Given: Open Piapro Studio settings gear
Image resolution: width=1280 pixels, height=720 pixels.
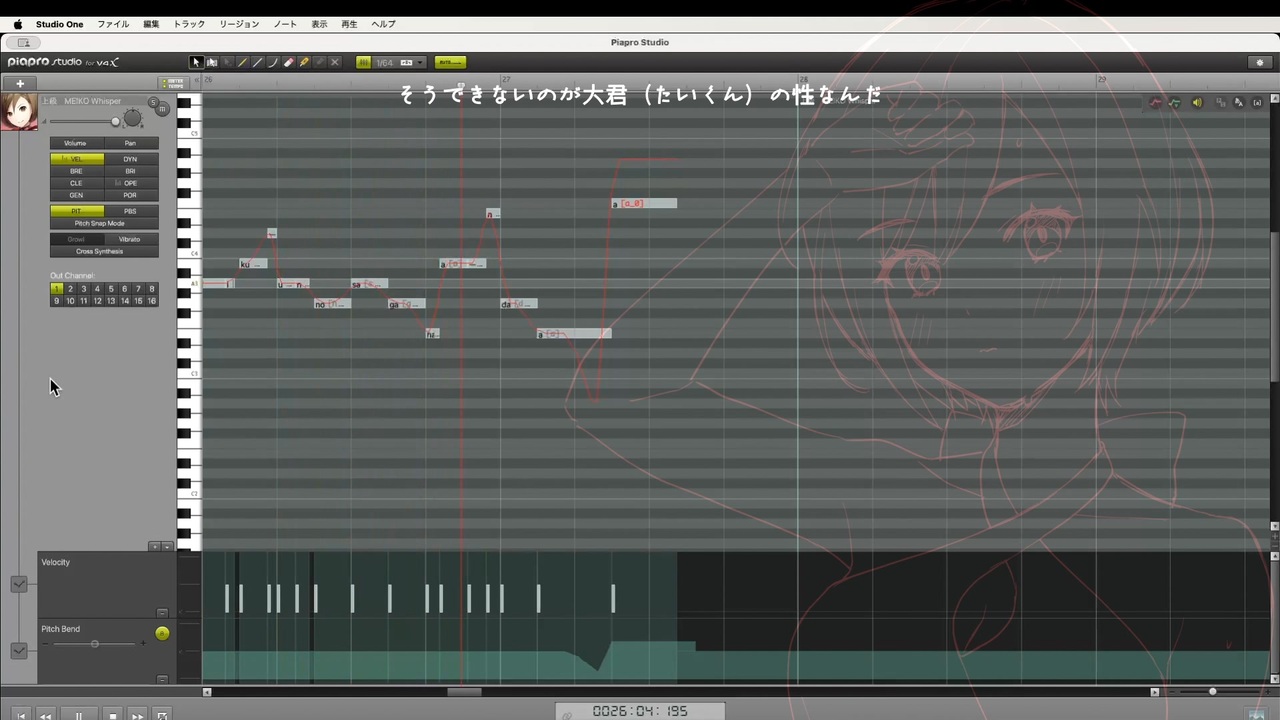Looking at the screenshot, I should tap(1259, 62).
